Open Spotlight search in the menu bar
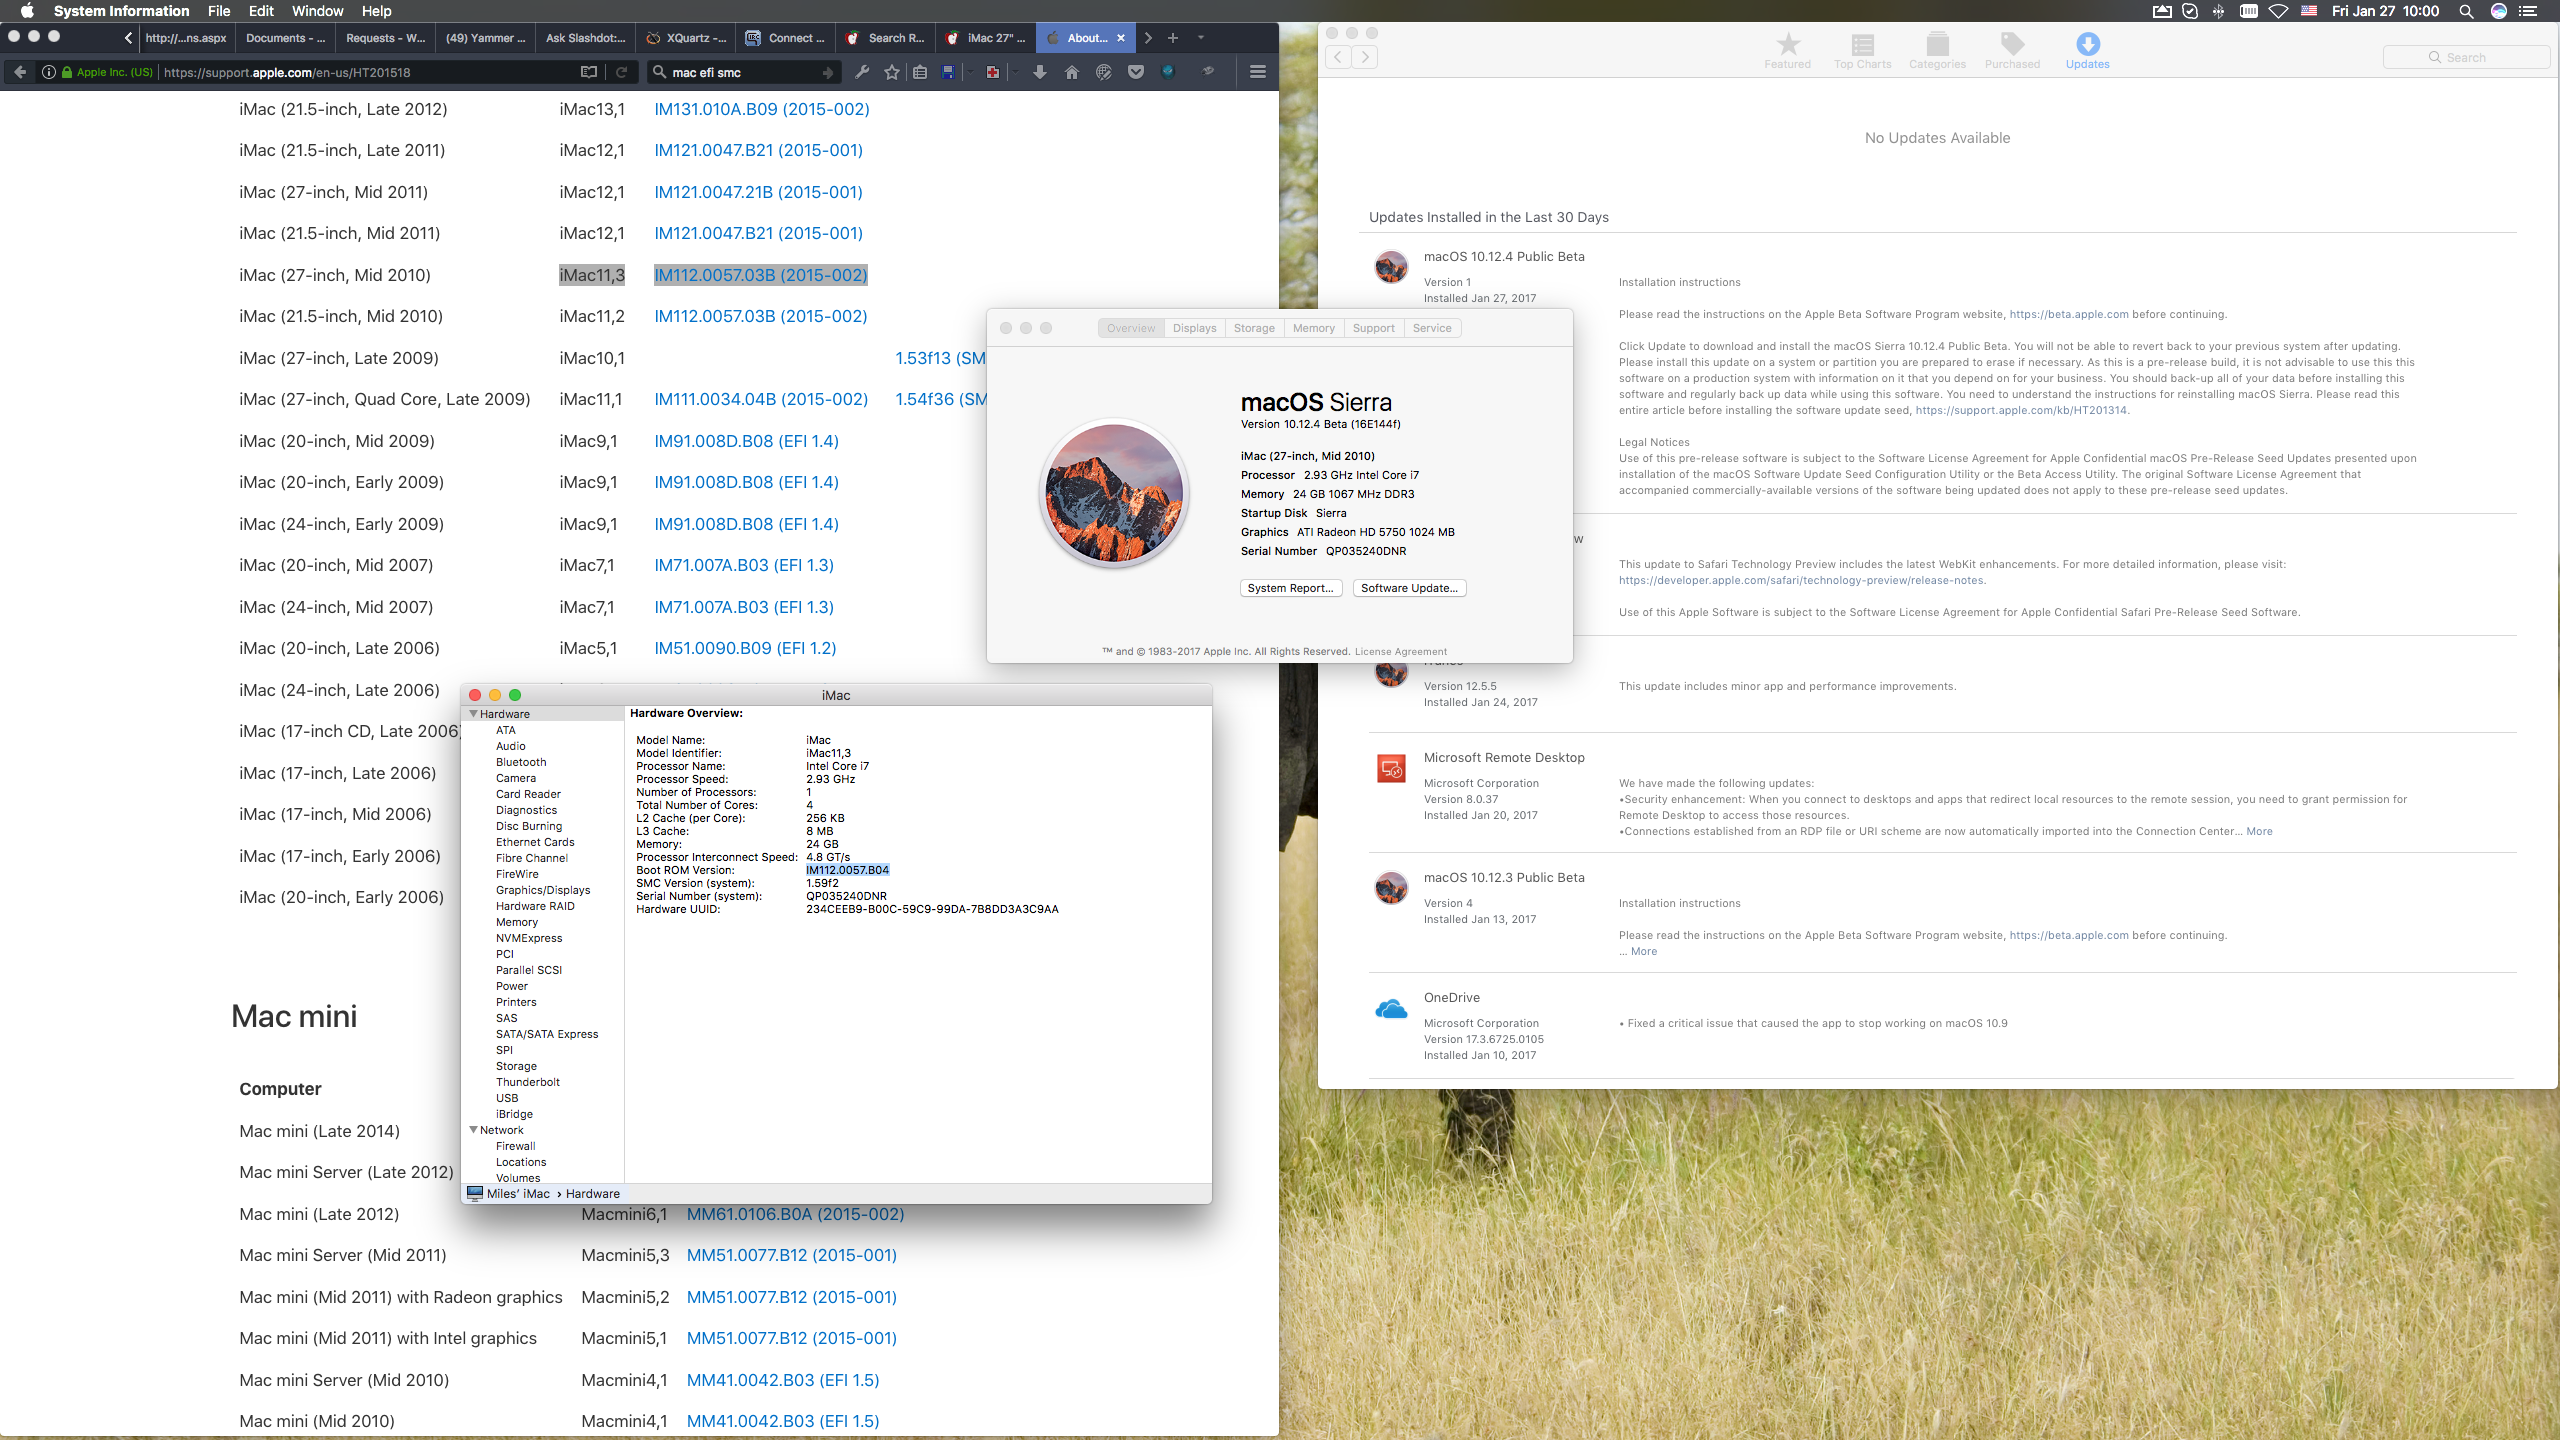Viewport: 2560px width, 1440px height. click(x=2466, y=11)
